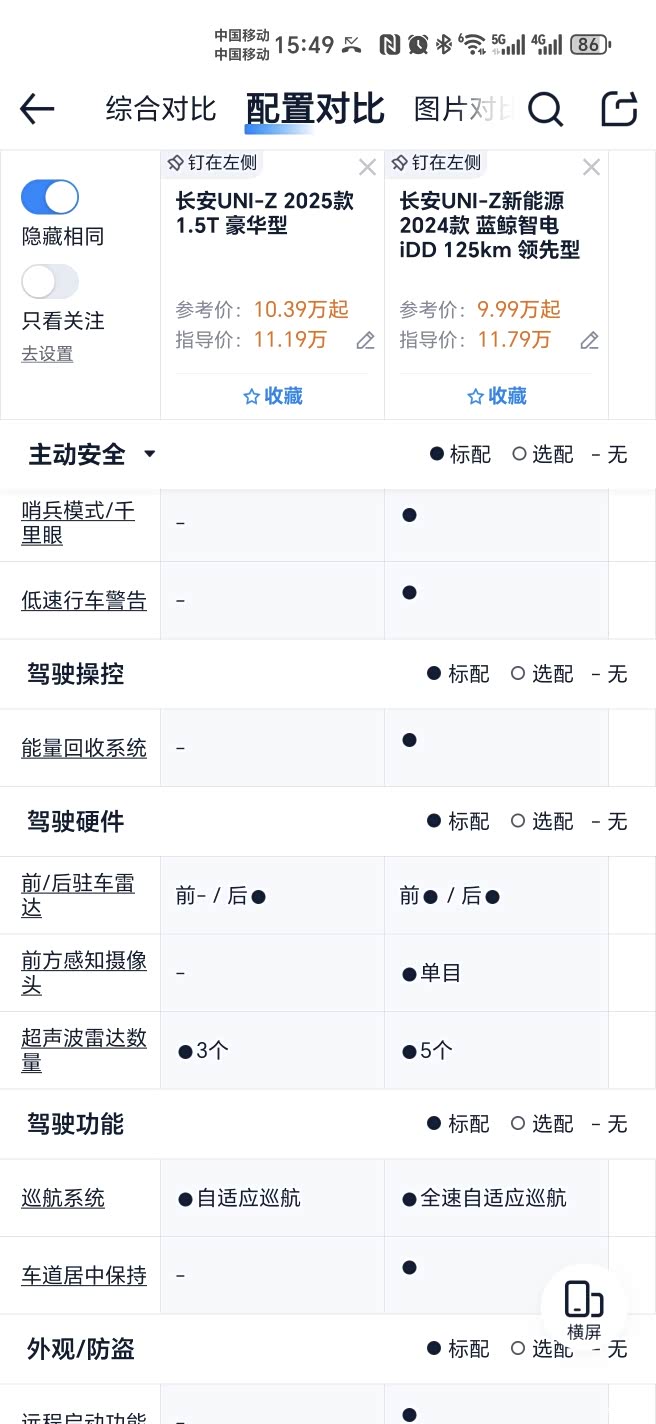Remove the UNI-Z新能源 2024款 column with X
The image size is (656, 1424).
click(x=591, y=167)
